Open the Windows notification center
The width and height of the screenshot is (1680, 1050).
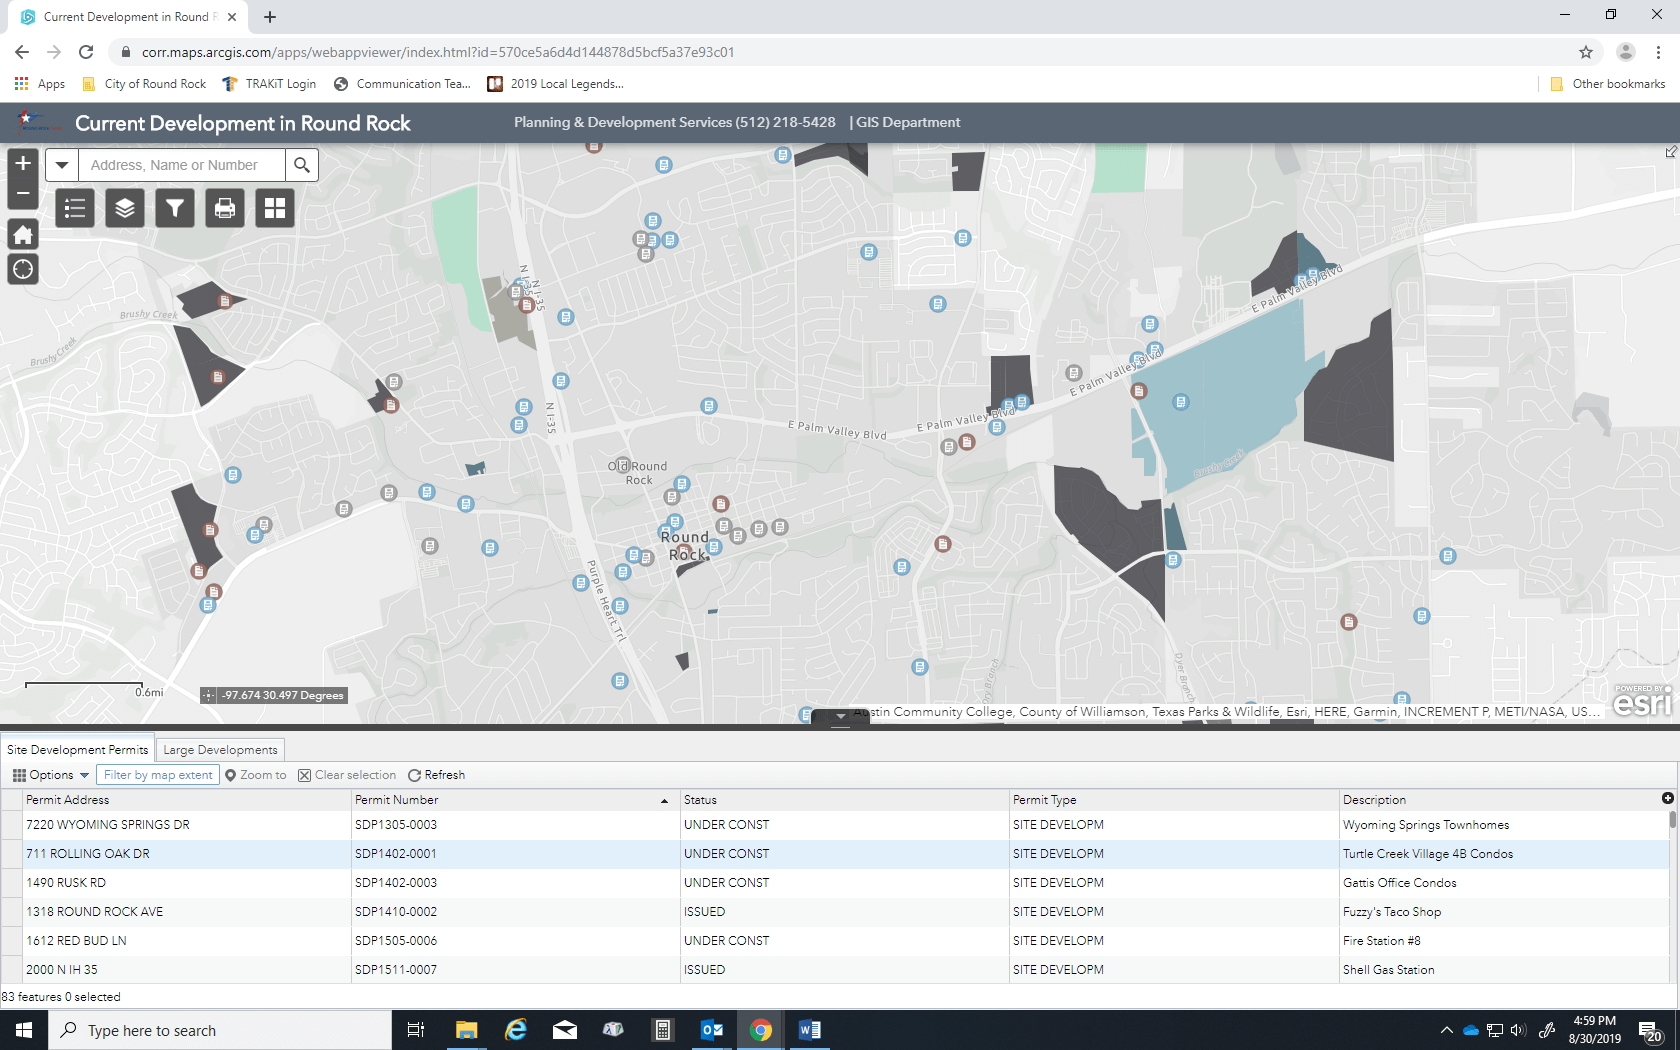click(x=1650, y=1031)
